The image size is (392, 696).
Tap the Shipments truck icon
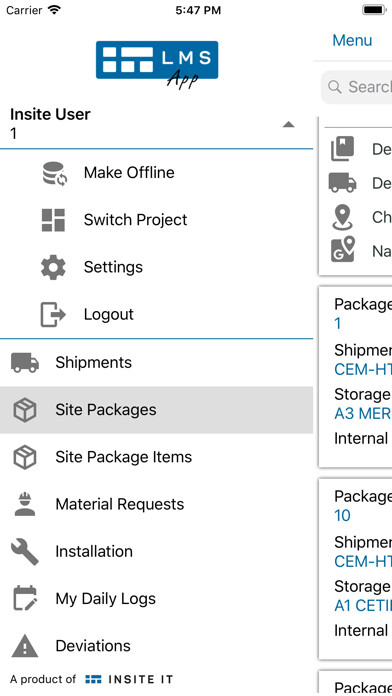tap(24, 363)
